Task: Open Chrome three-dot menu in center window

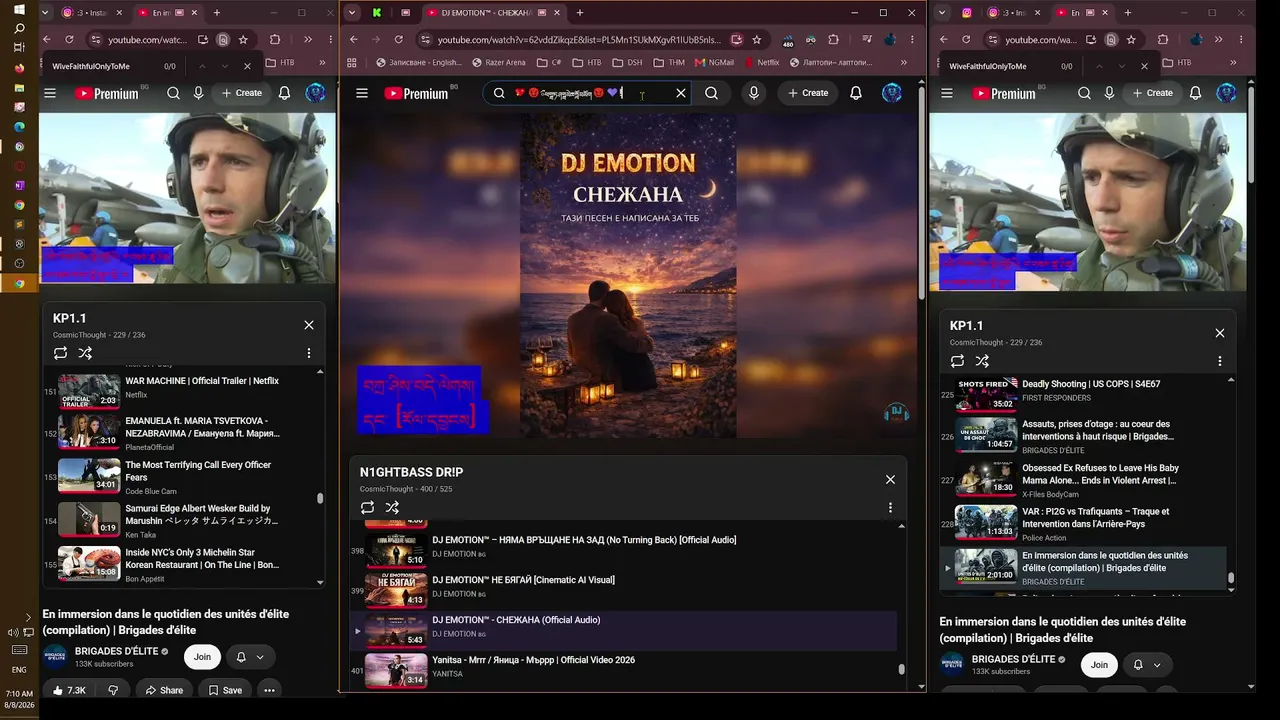Action: coord(910,40)
